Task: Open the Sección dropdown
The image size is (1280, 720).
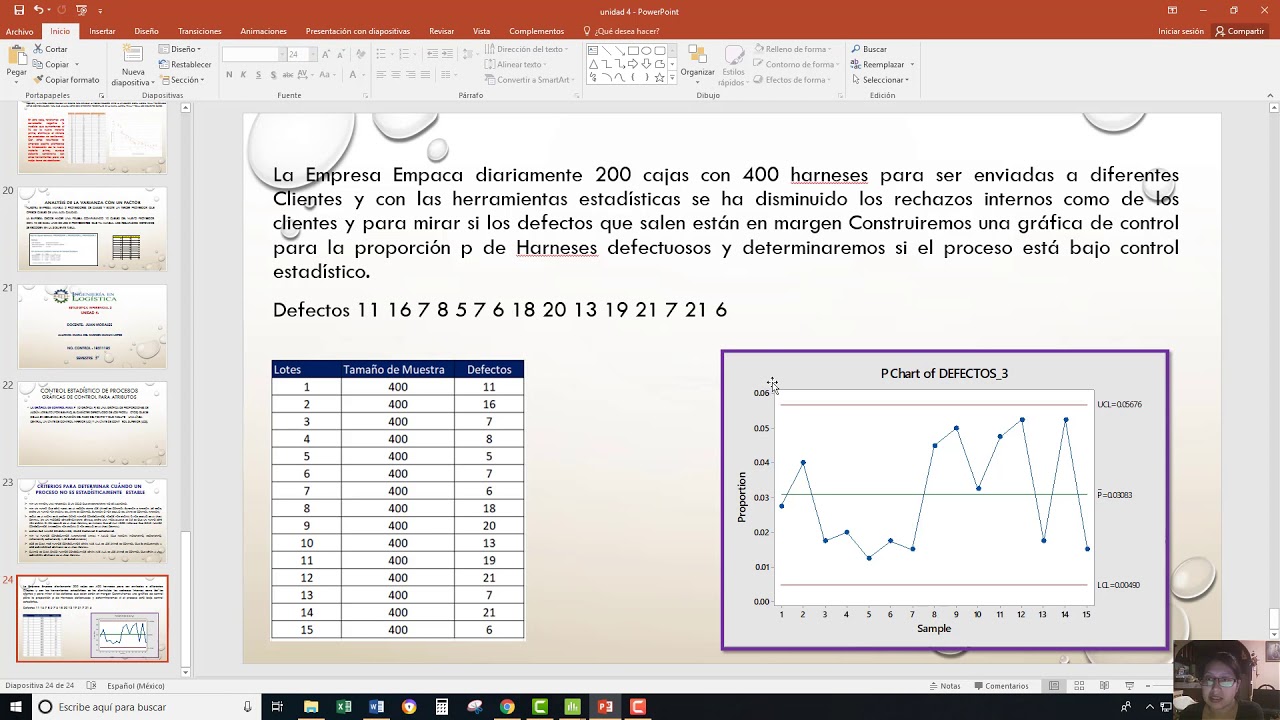Action: pyautogui.click(x=182, y=80)
